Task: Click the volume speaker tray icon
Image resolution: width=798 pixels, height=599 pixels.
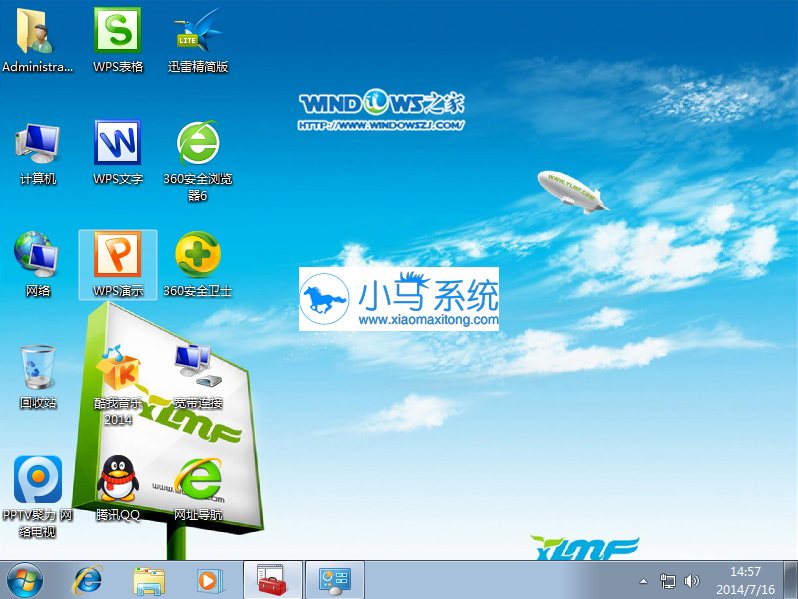Action: coord(691,581)
